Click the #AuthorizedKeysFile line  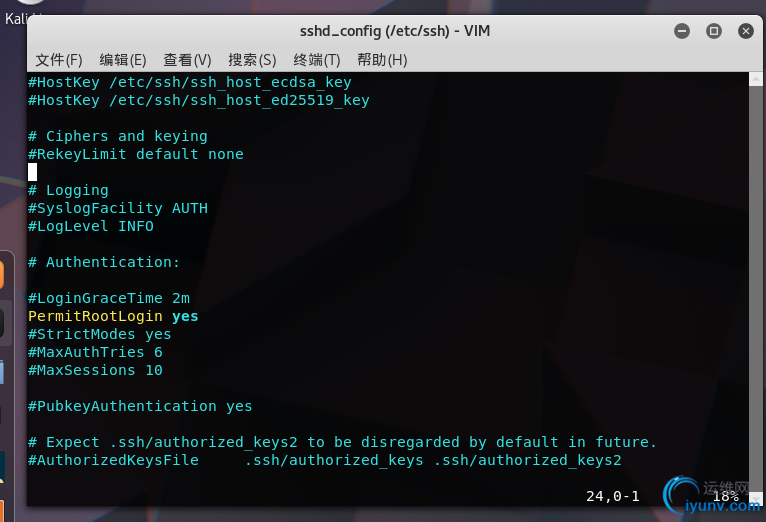click(x=324, y=460)
